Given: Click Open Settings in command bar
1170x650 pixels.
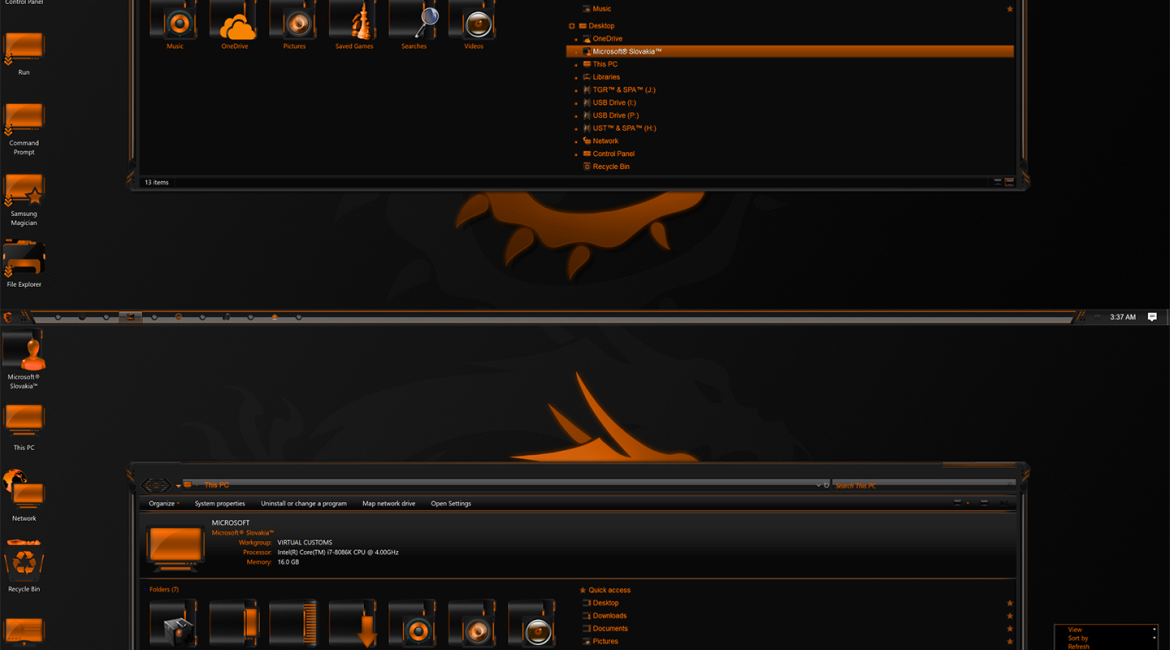Looking at the screenshot, I should 450,504.
